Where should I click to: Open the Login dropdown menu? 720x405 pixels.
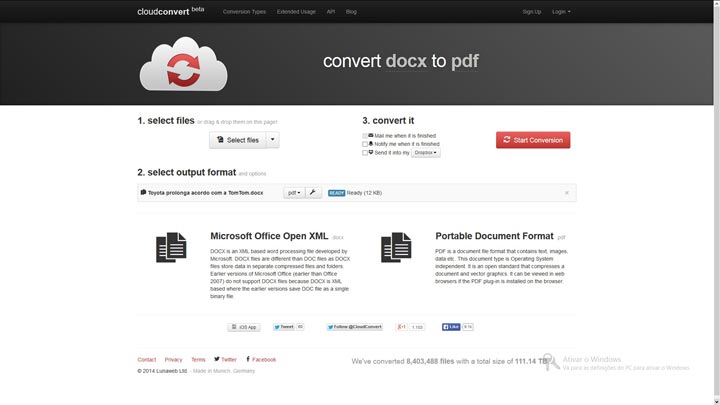[561, 12]
